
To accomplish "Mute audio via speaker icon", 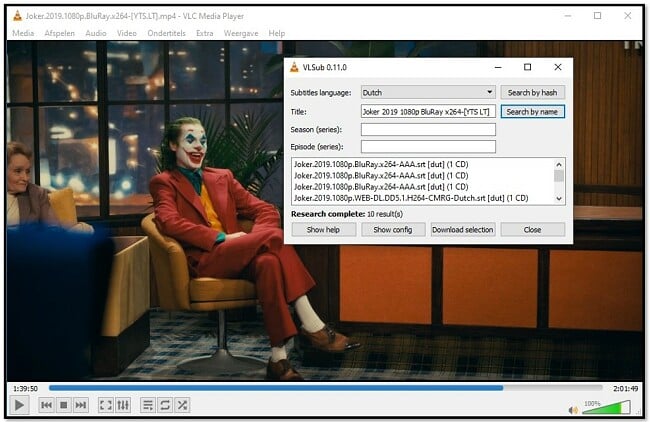I will tap(573, 410).
